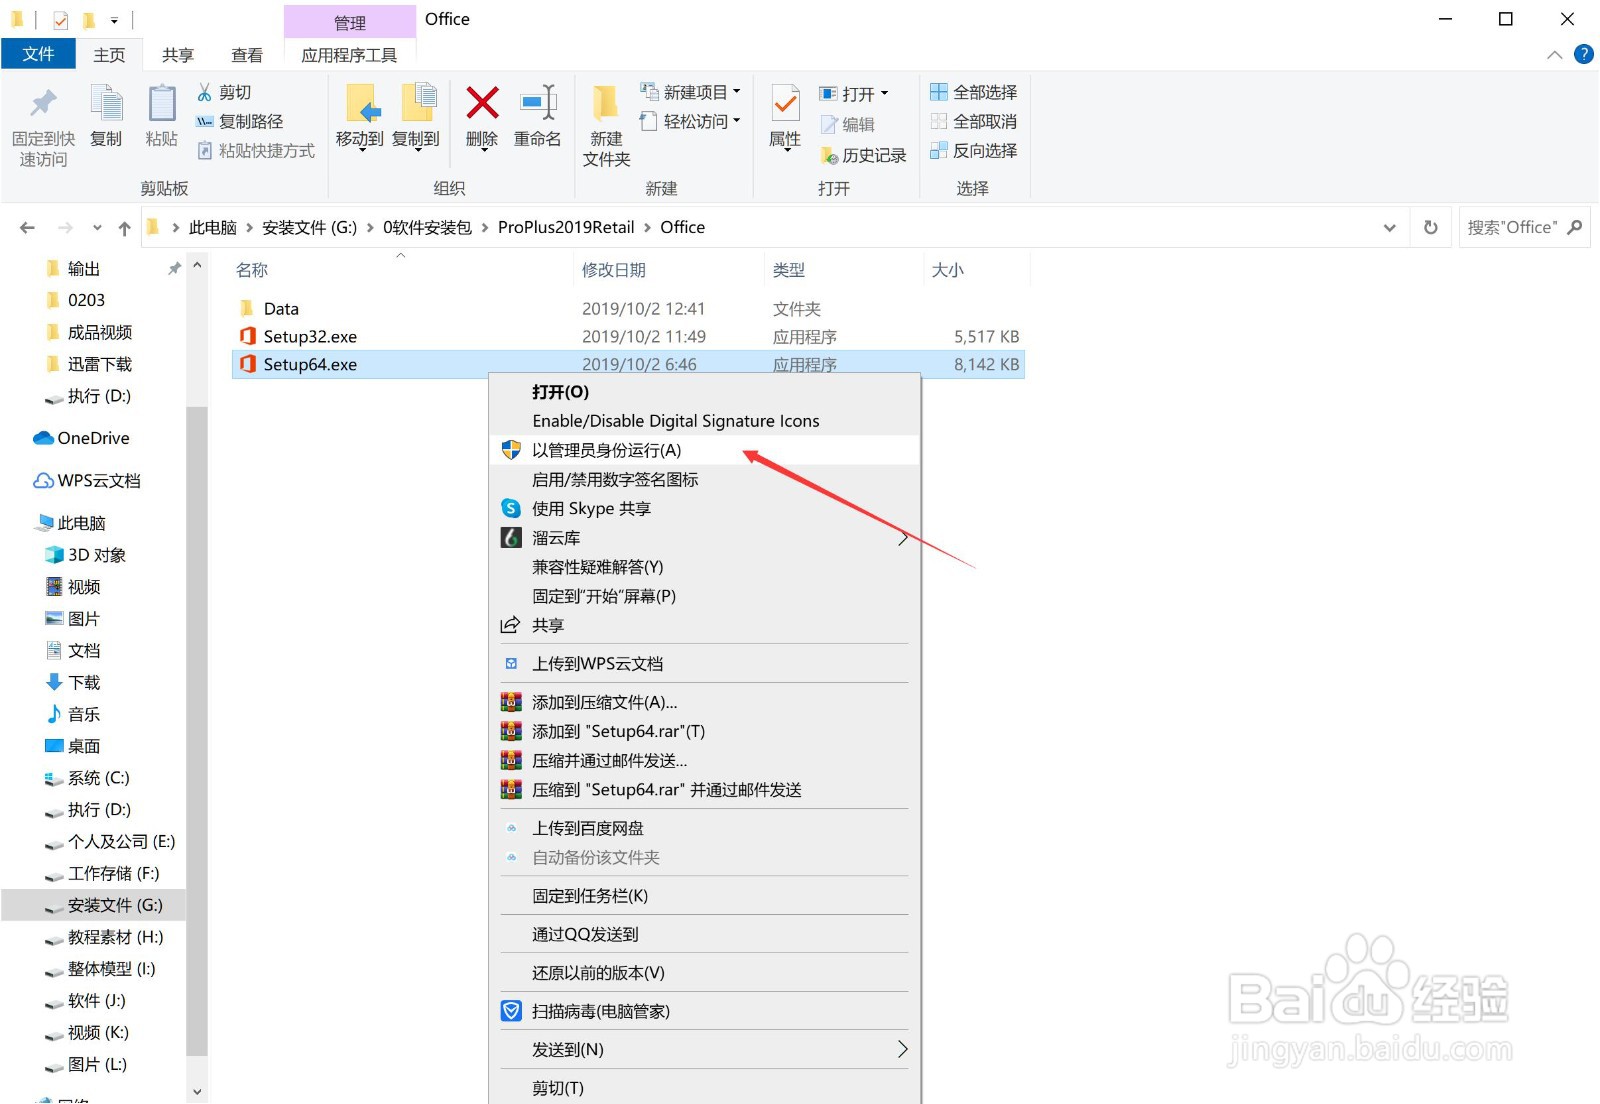Choose Share with Skype menu entry
1600x1104 pixels.
[x=704, y=508]
